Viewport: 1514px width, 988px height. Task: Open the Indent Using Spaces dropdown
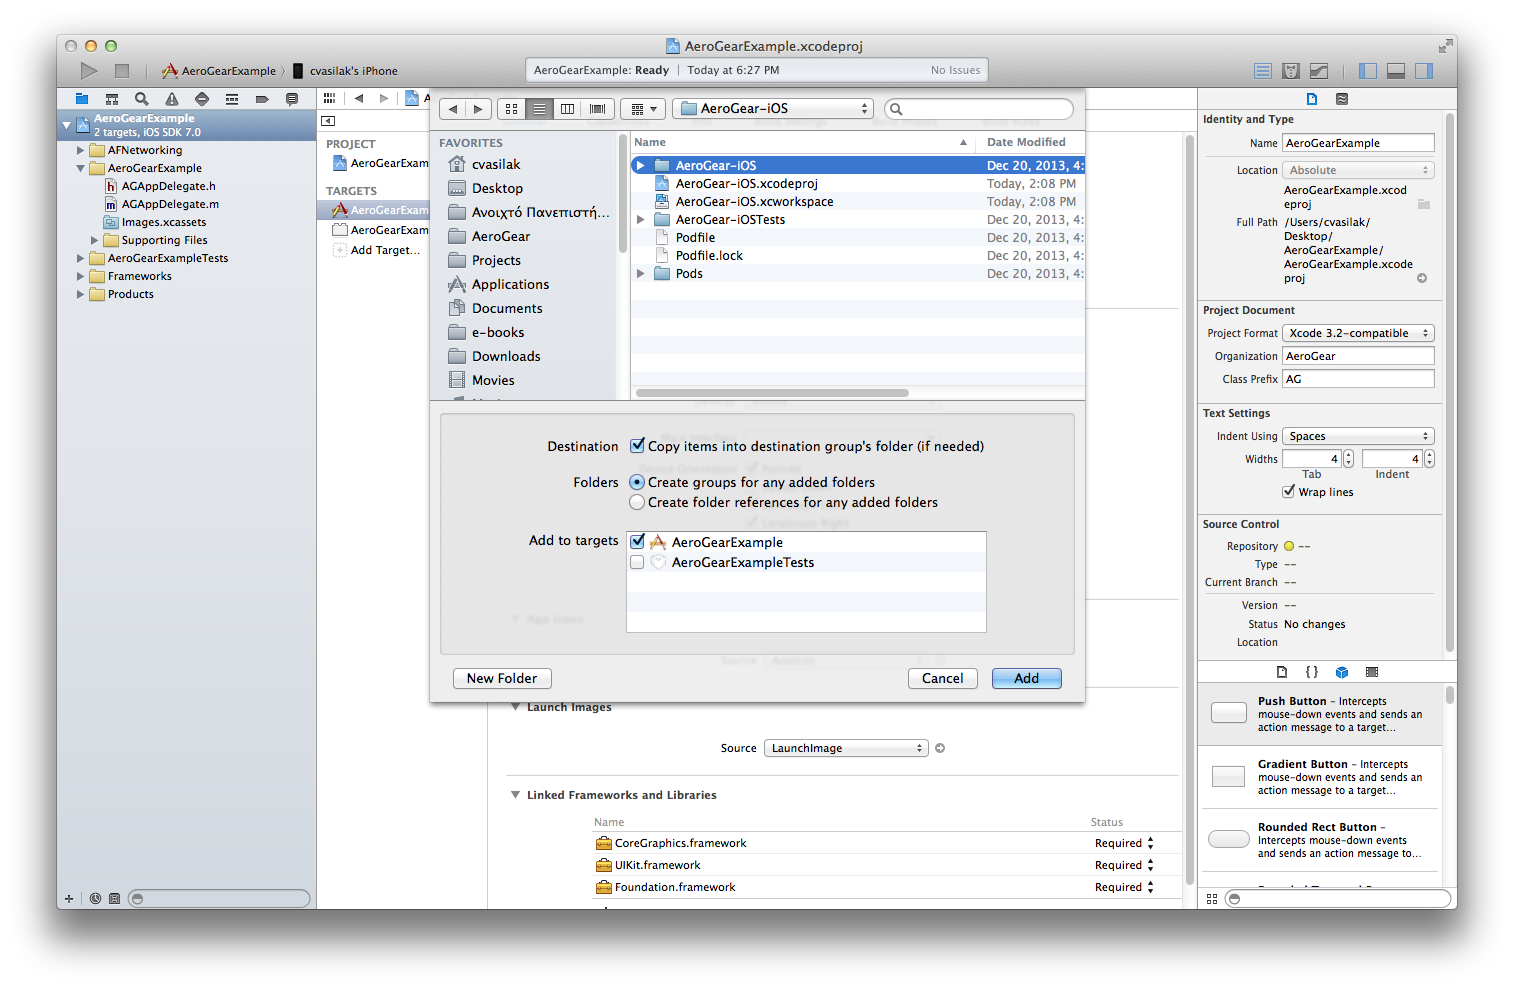1358,436
